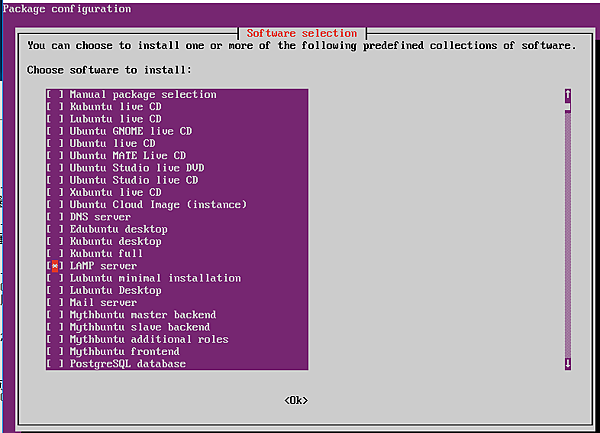Screen dimensions: 600x433
Task: Check the Mail server checkbox
Action: pos(55,303)
